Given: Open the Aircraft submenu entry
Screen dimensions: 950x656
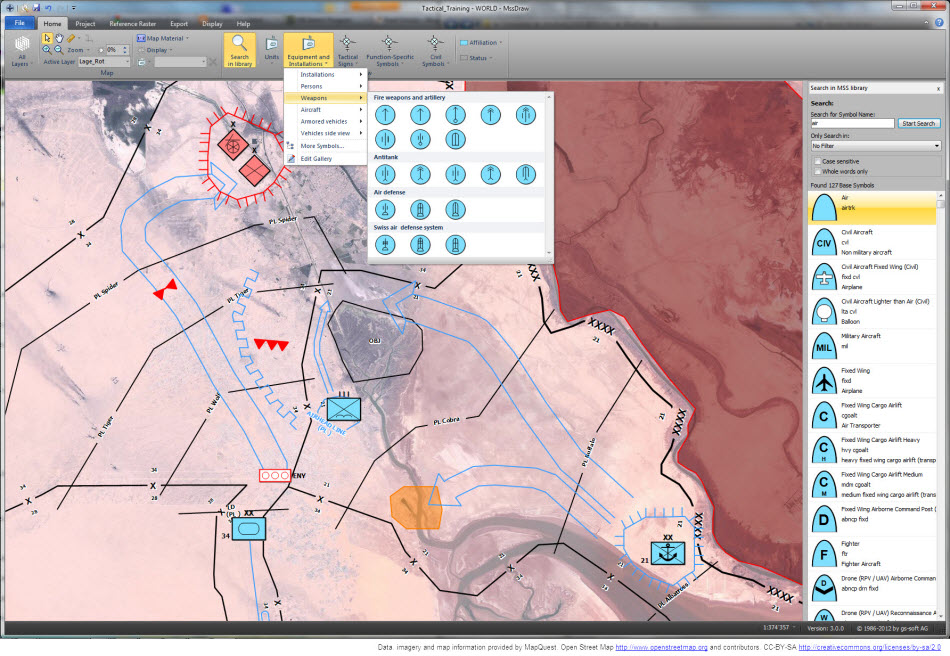Looking at the screenshot, I should (x=311, y=109).
